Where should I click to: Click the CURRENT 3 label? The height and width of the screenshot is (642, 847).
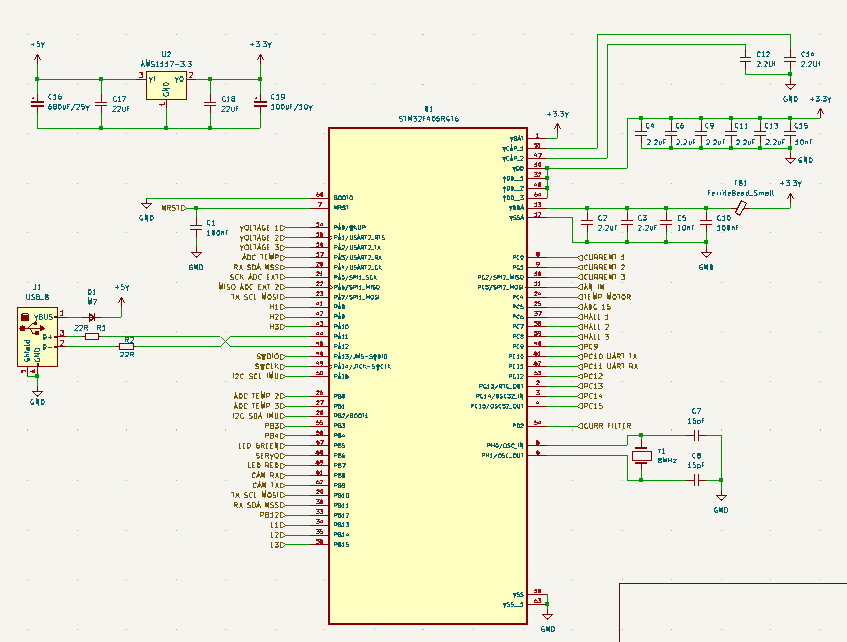(602, 277)
